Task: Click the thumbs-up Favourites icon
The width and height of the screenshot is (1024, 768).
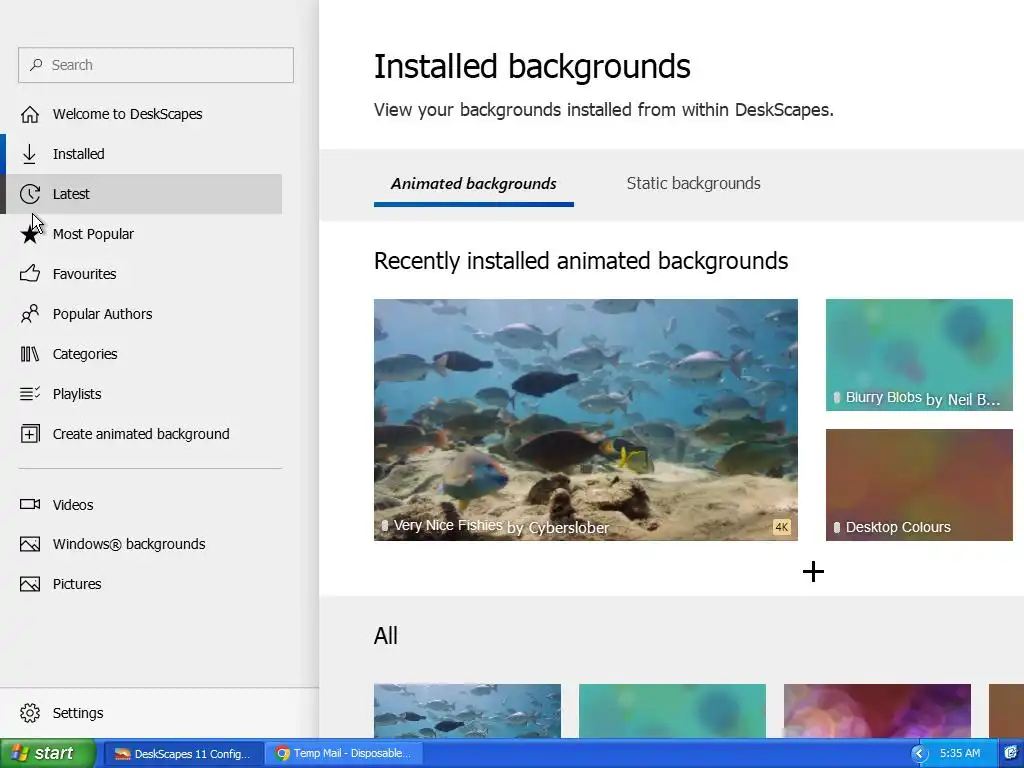Action: [x=29, y=274]
